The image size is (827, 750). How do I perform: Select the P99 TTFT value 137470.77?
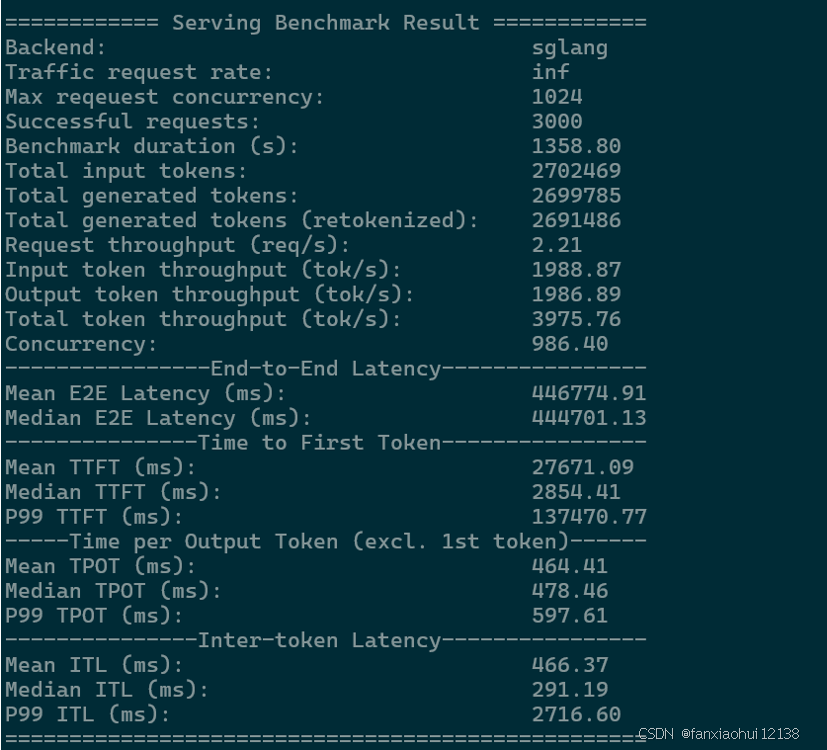(x=589, y=517)
